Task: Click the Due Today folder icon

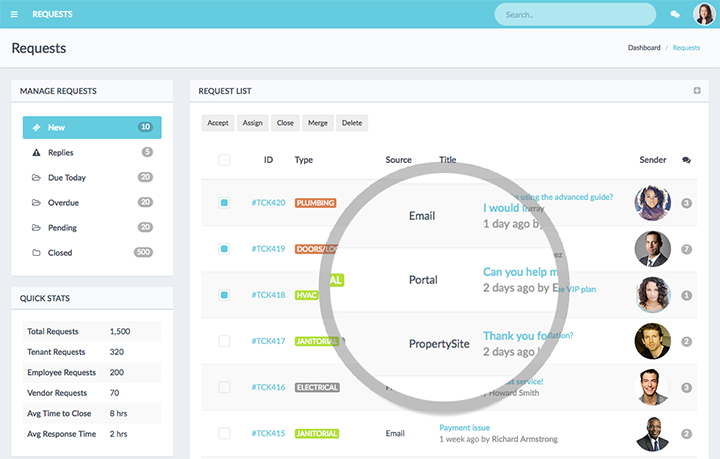Action: [36, 178]
